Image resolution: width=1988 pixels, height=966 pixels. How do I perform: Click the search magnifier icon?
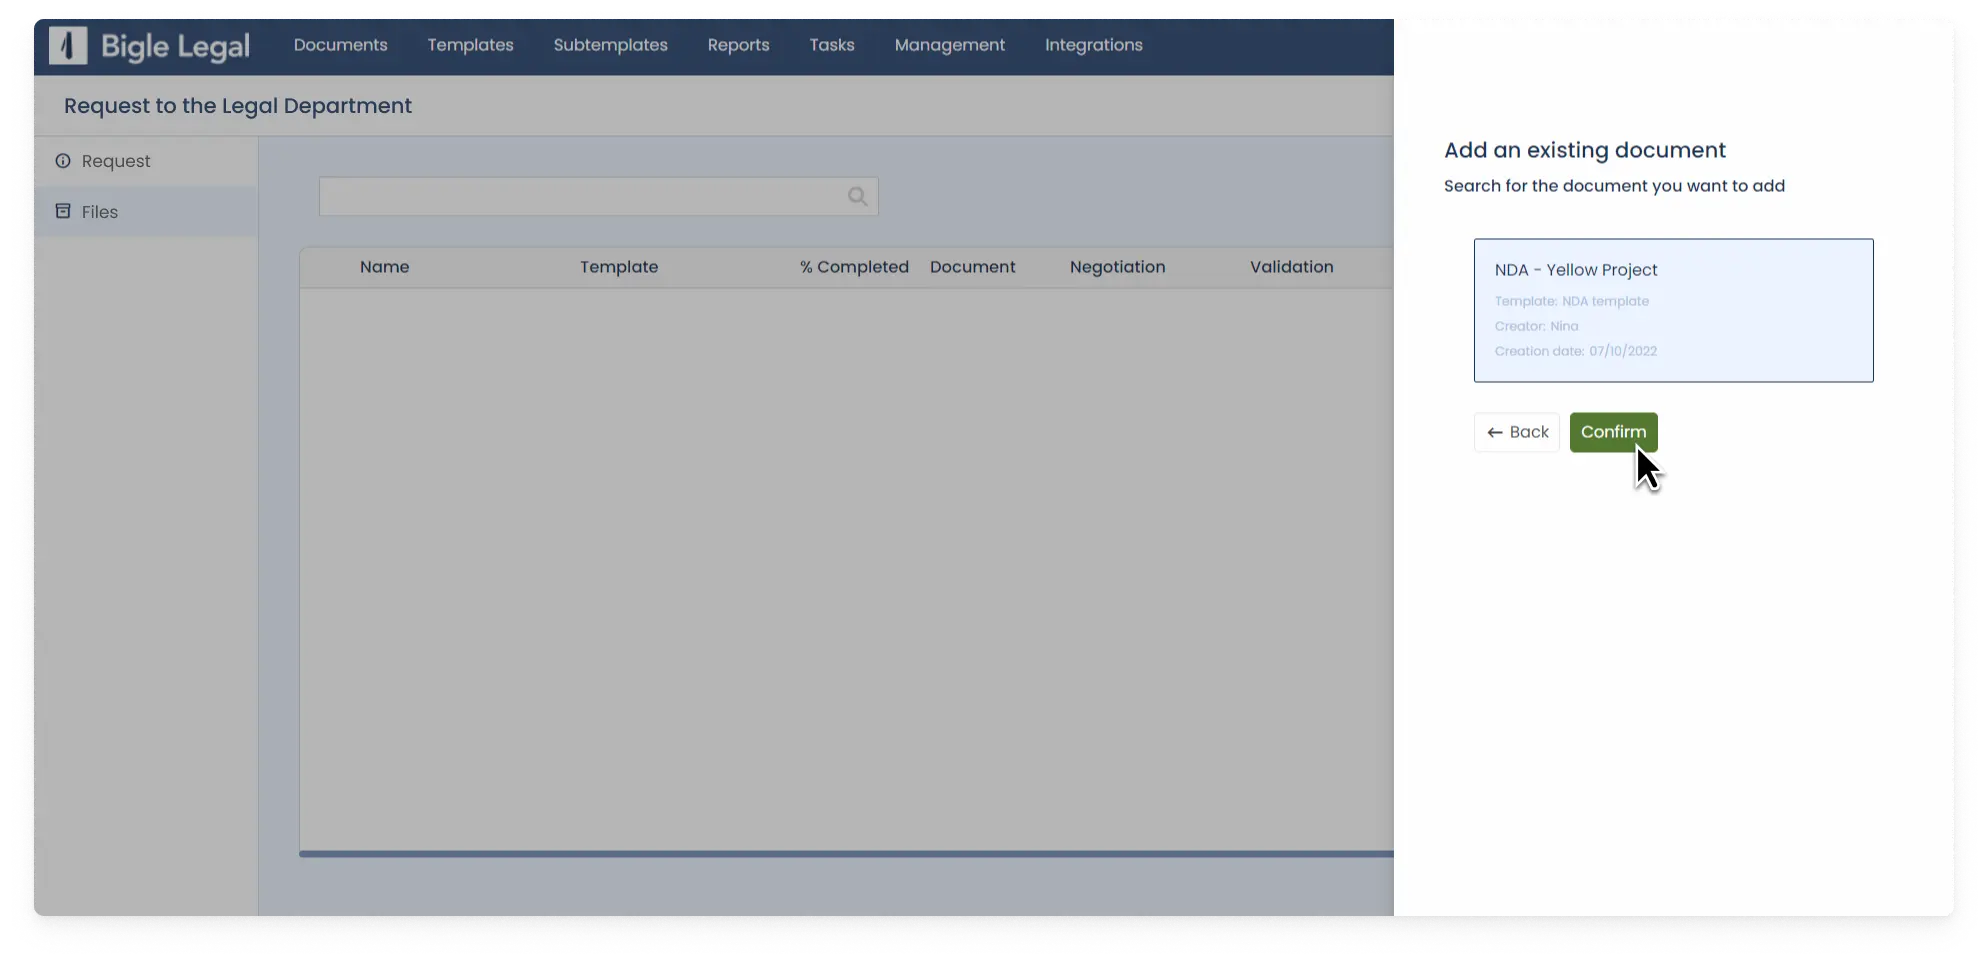click(x=857, y=197)
